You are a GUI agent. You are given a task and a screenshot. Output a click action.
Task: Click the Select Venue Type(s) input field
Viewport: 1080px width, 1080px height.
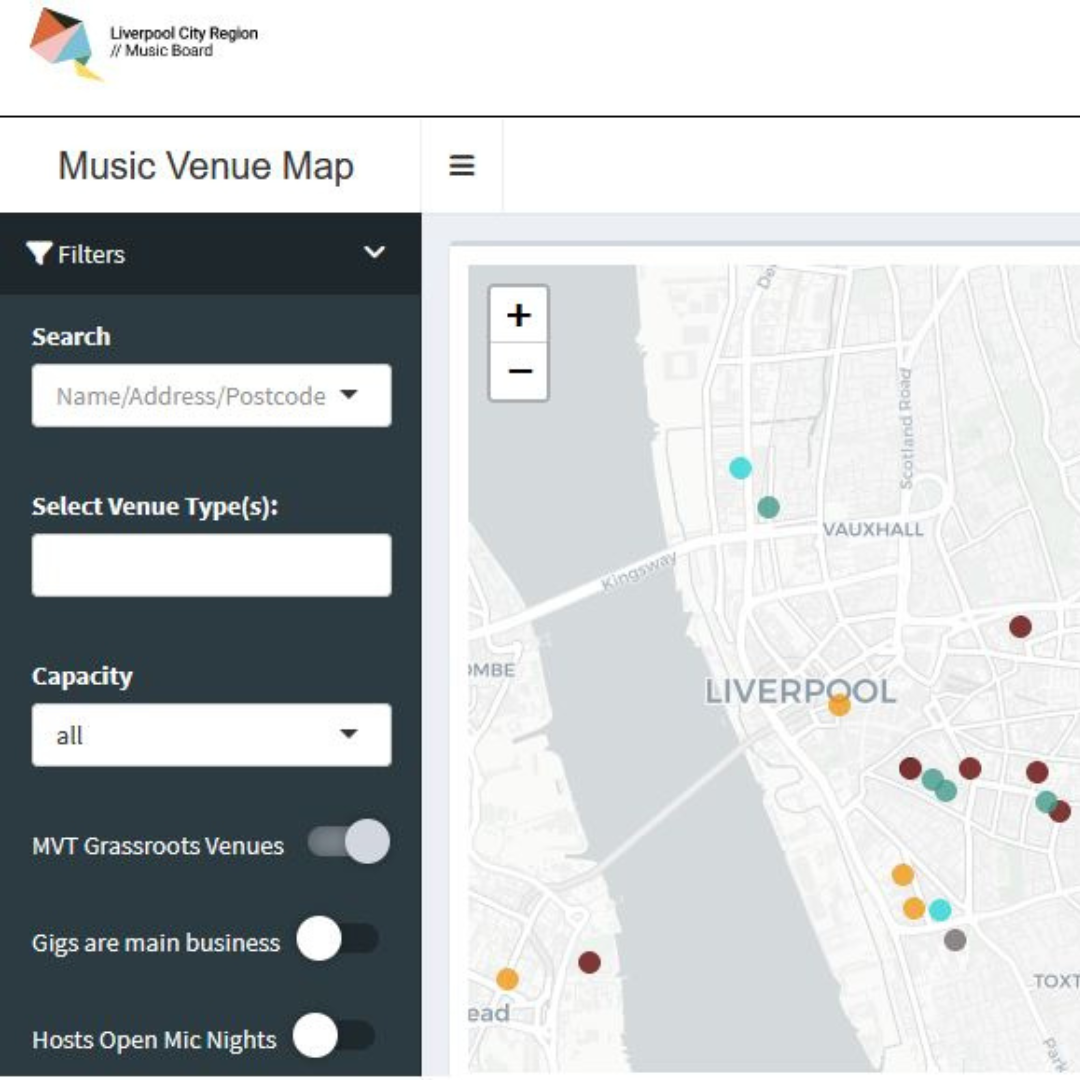tap(210, 565)
